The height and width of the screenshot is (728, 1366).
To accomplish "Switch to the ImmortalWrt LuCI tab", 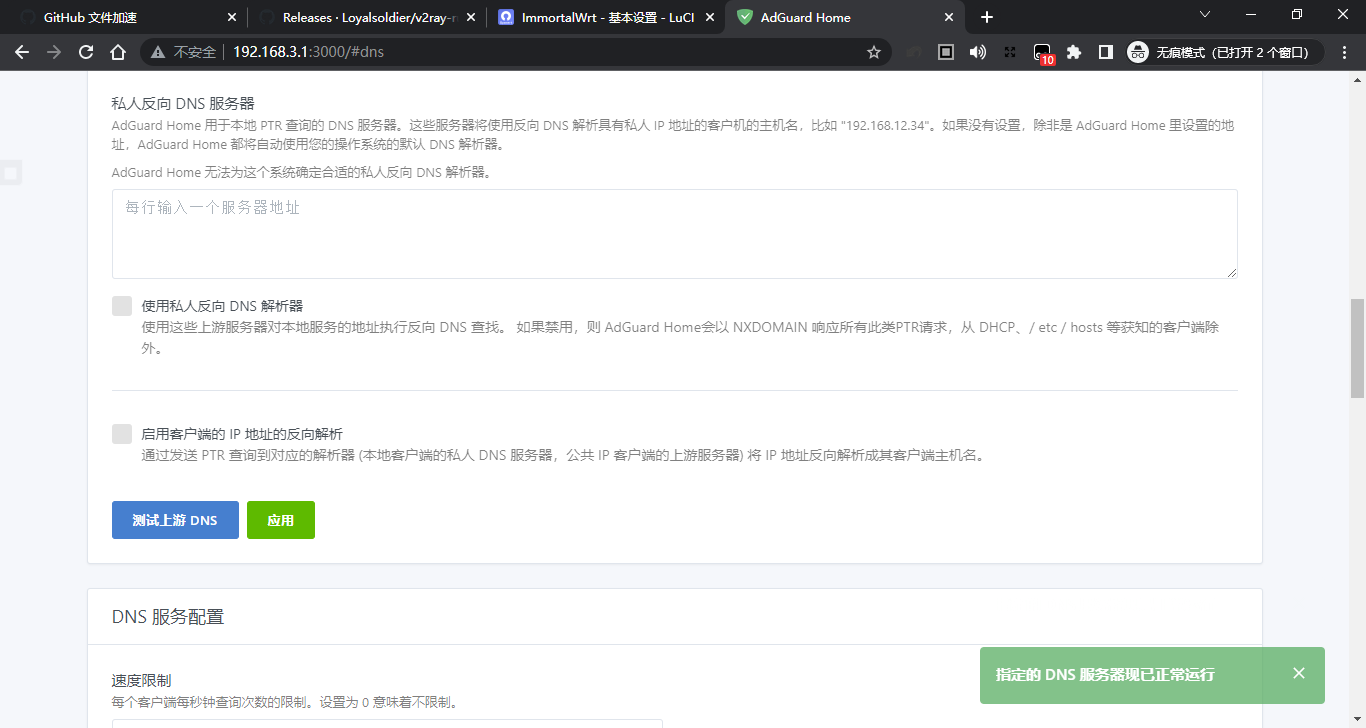I will coord(600,16).
